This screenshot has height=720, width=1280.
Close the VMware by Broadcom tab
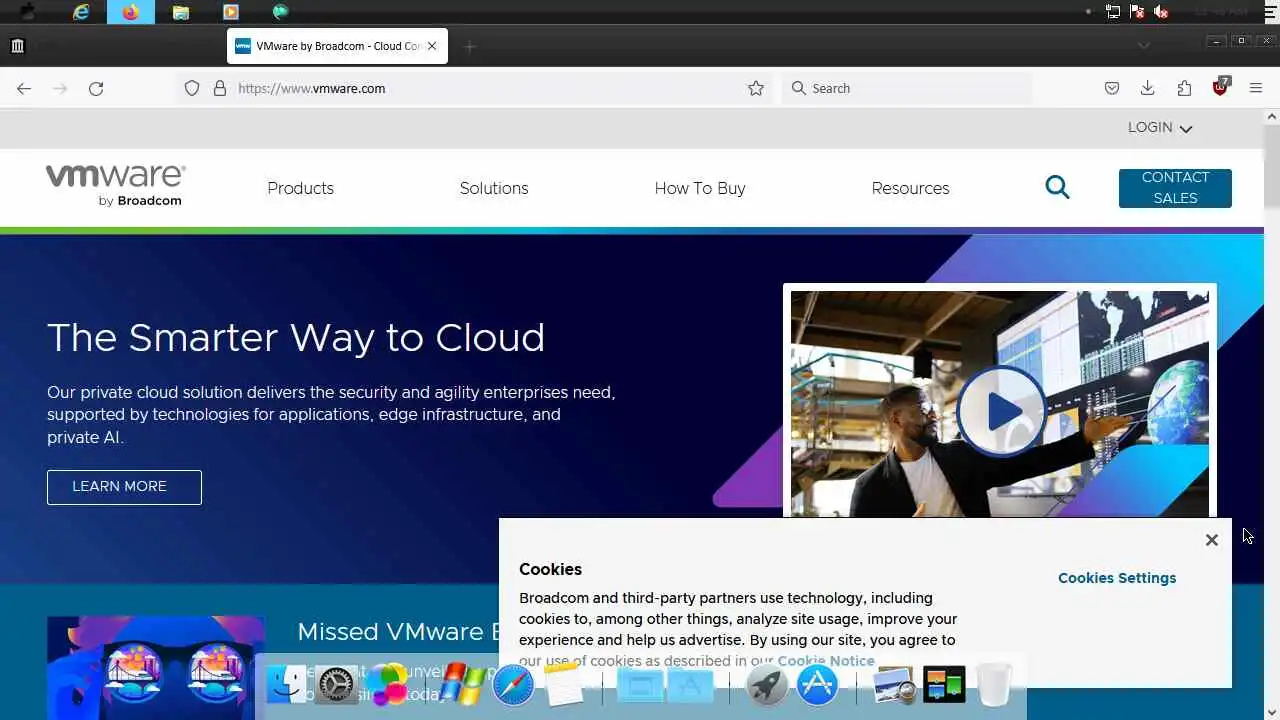click(432, 46)
